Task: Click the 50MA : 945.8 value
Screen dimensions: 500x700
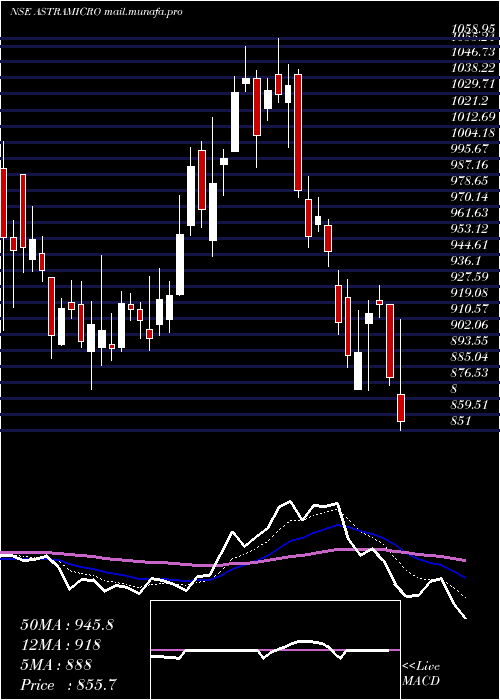Action: 67,625
